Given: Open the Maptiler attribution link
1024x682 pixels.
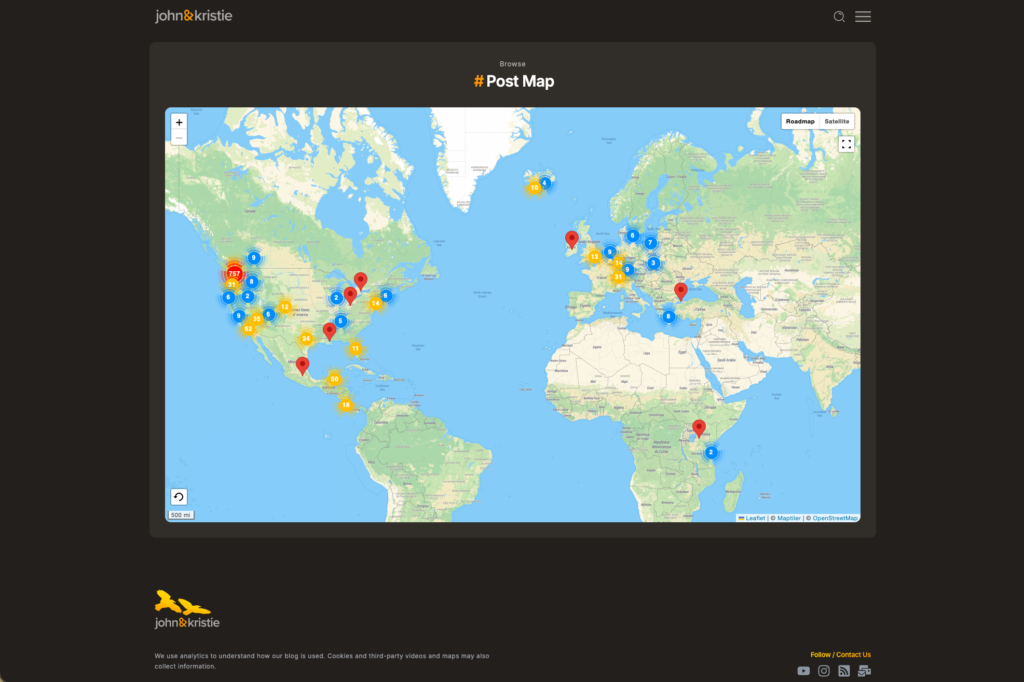Looking at the screenshot, I should 789,518.
